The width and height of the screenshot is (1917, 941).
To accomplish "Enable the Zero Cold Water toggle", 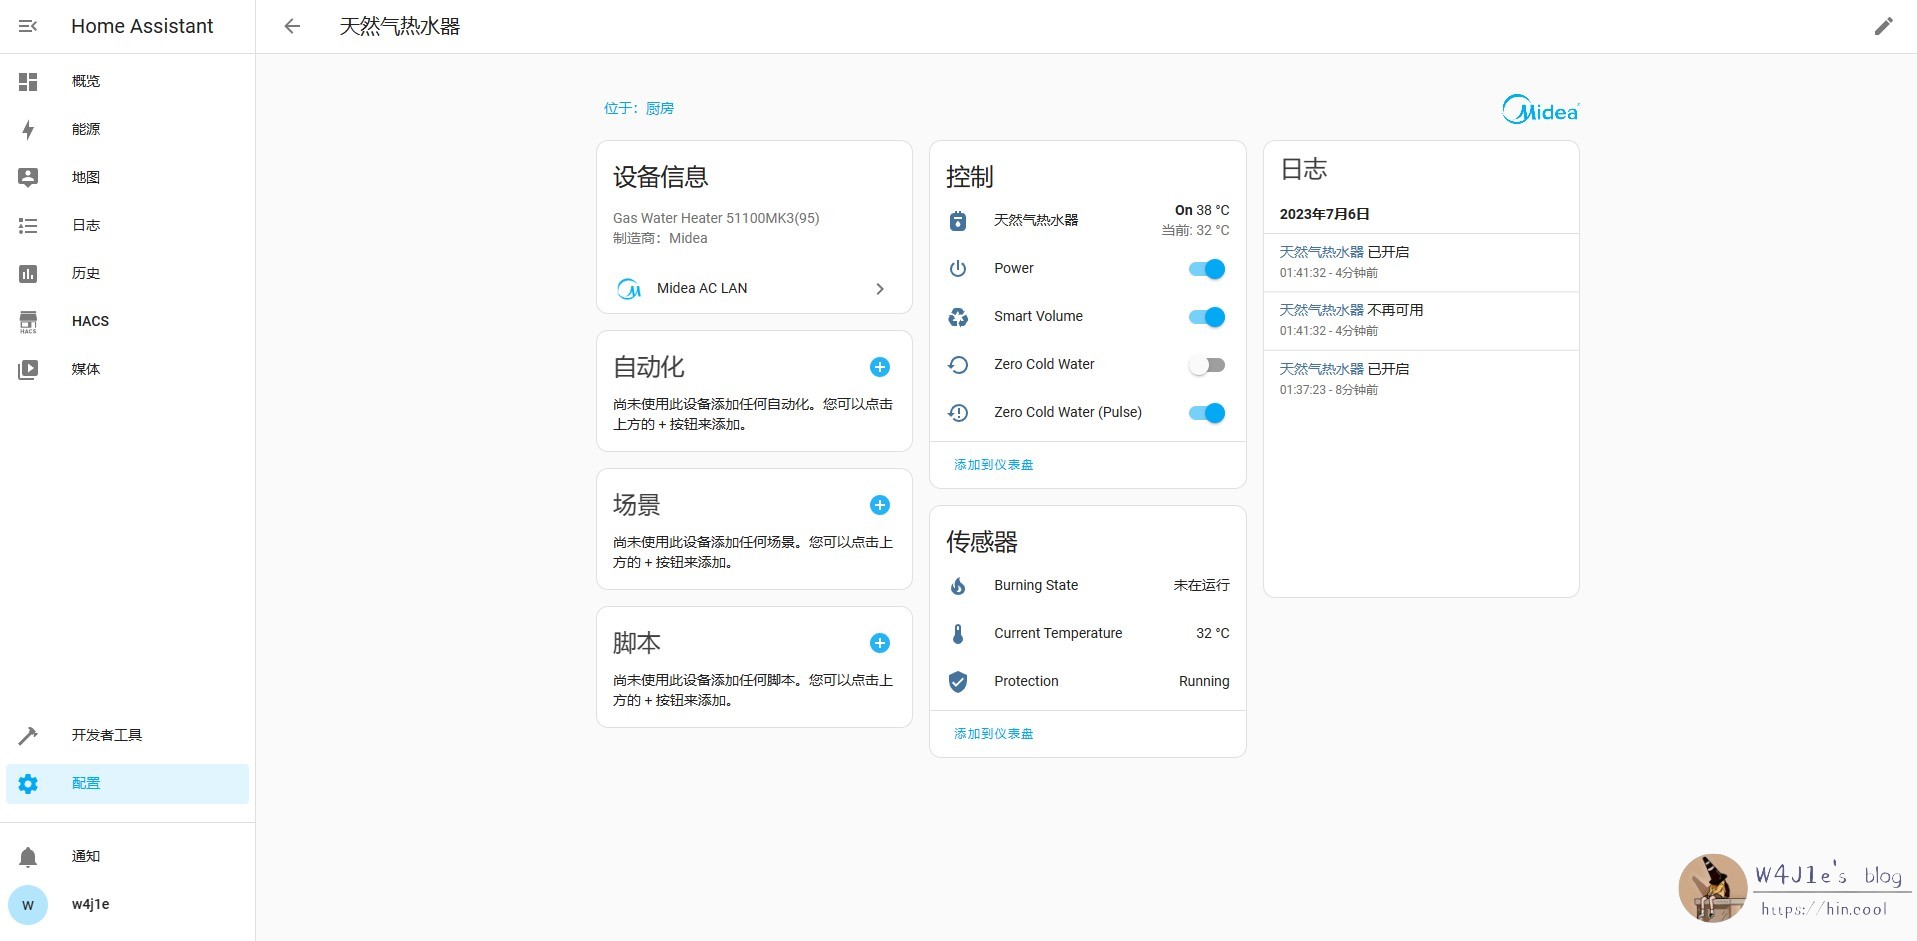I will point(1207,364).
